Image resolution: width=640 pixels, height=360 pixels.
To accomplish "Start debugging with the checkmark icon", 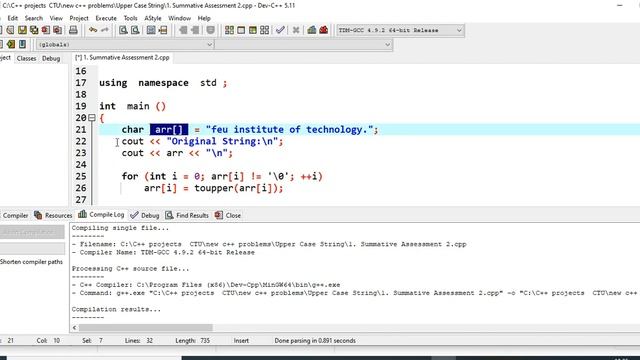I will pyautogui.click(x=280, y=30).
